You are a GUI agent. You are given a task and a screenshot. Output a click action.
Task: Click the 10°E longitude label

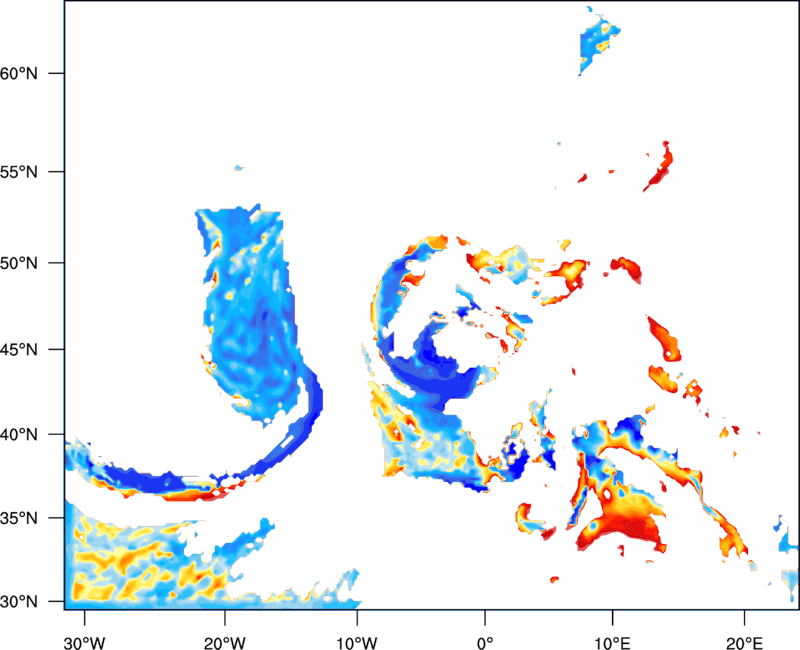coord(613,643)
